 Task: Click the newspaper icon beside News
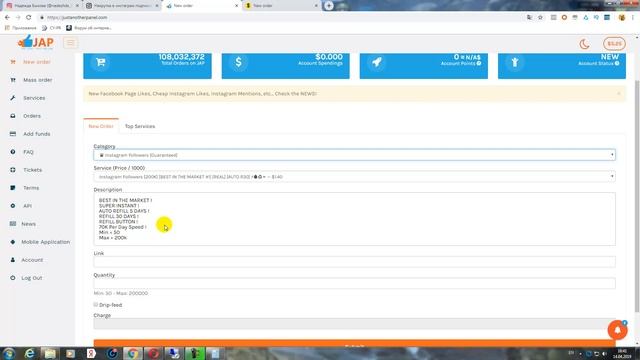(x=13, y=224)
